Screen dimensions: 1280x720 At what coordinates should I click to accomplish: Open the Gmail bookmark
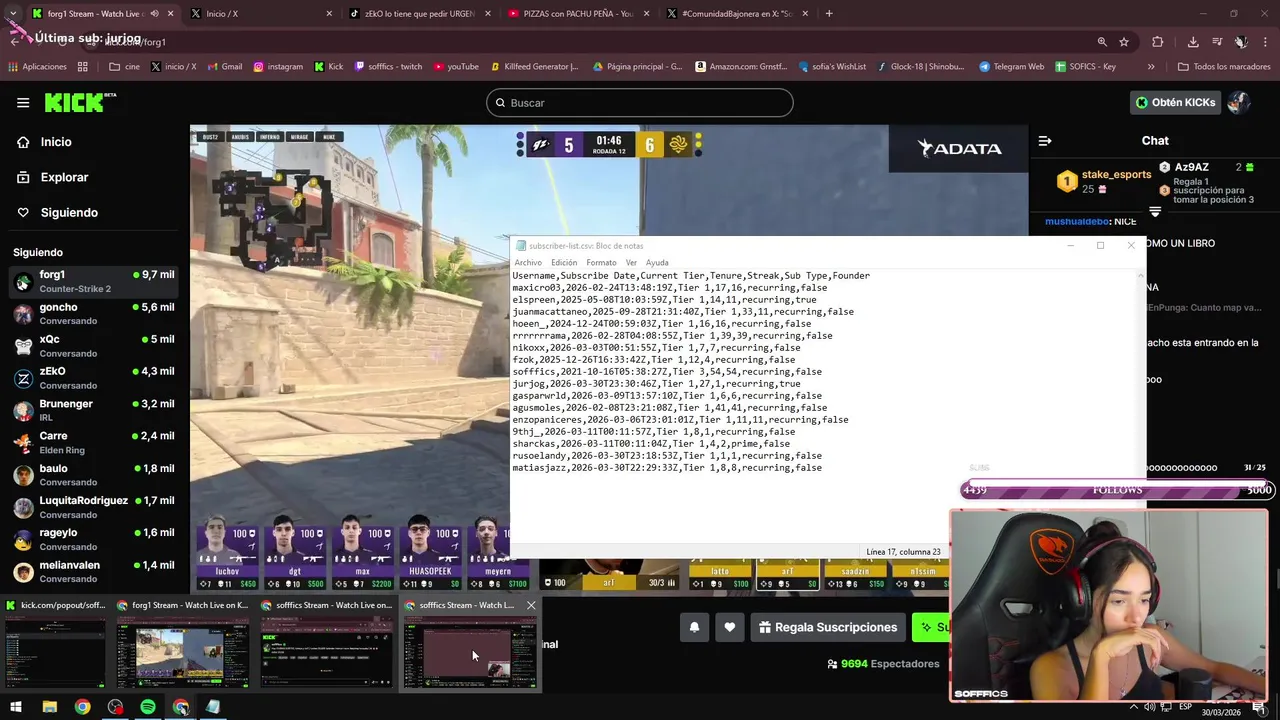tap(225, 67)
